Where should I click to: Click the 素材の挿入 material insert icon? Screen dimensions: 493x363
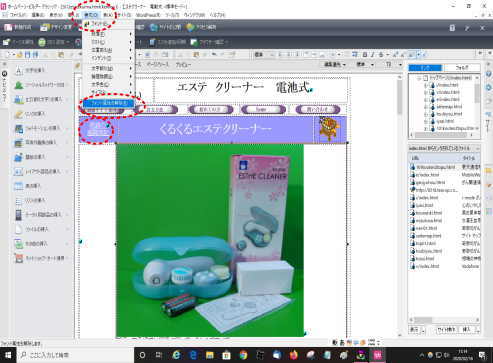tap(19, 244)
